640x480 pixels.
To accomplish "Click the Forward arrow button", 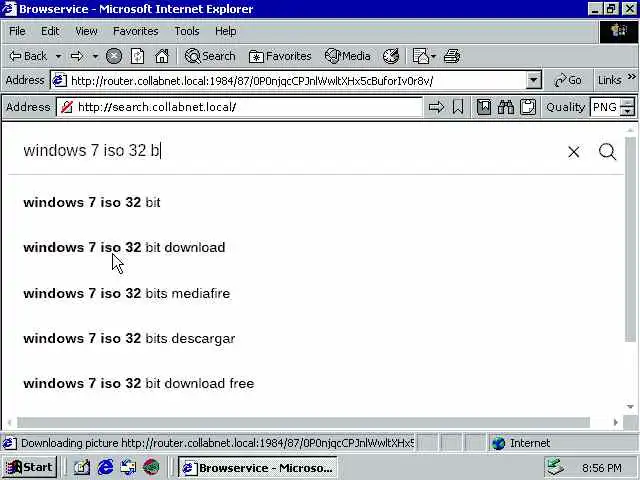I will coord(77,56).
